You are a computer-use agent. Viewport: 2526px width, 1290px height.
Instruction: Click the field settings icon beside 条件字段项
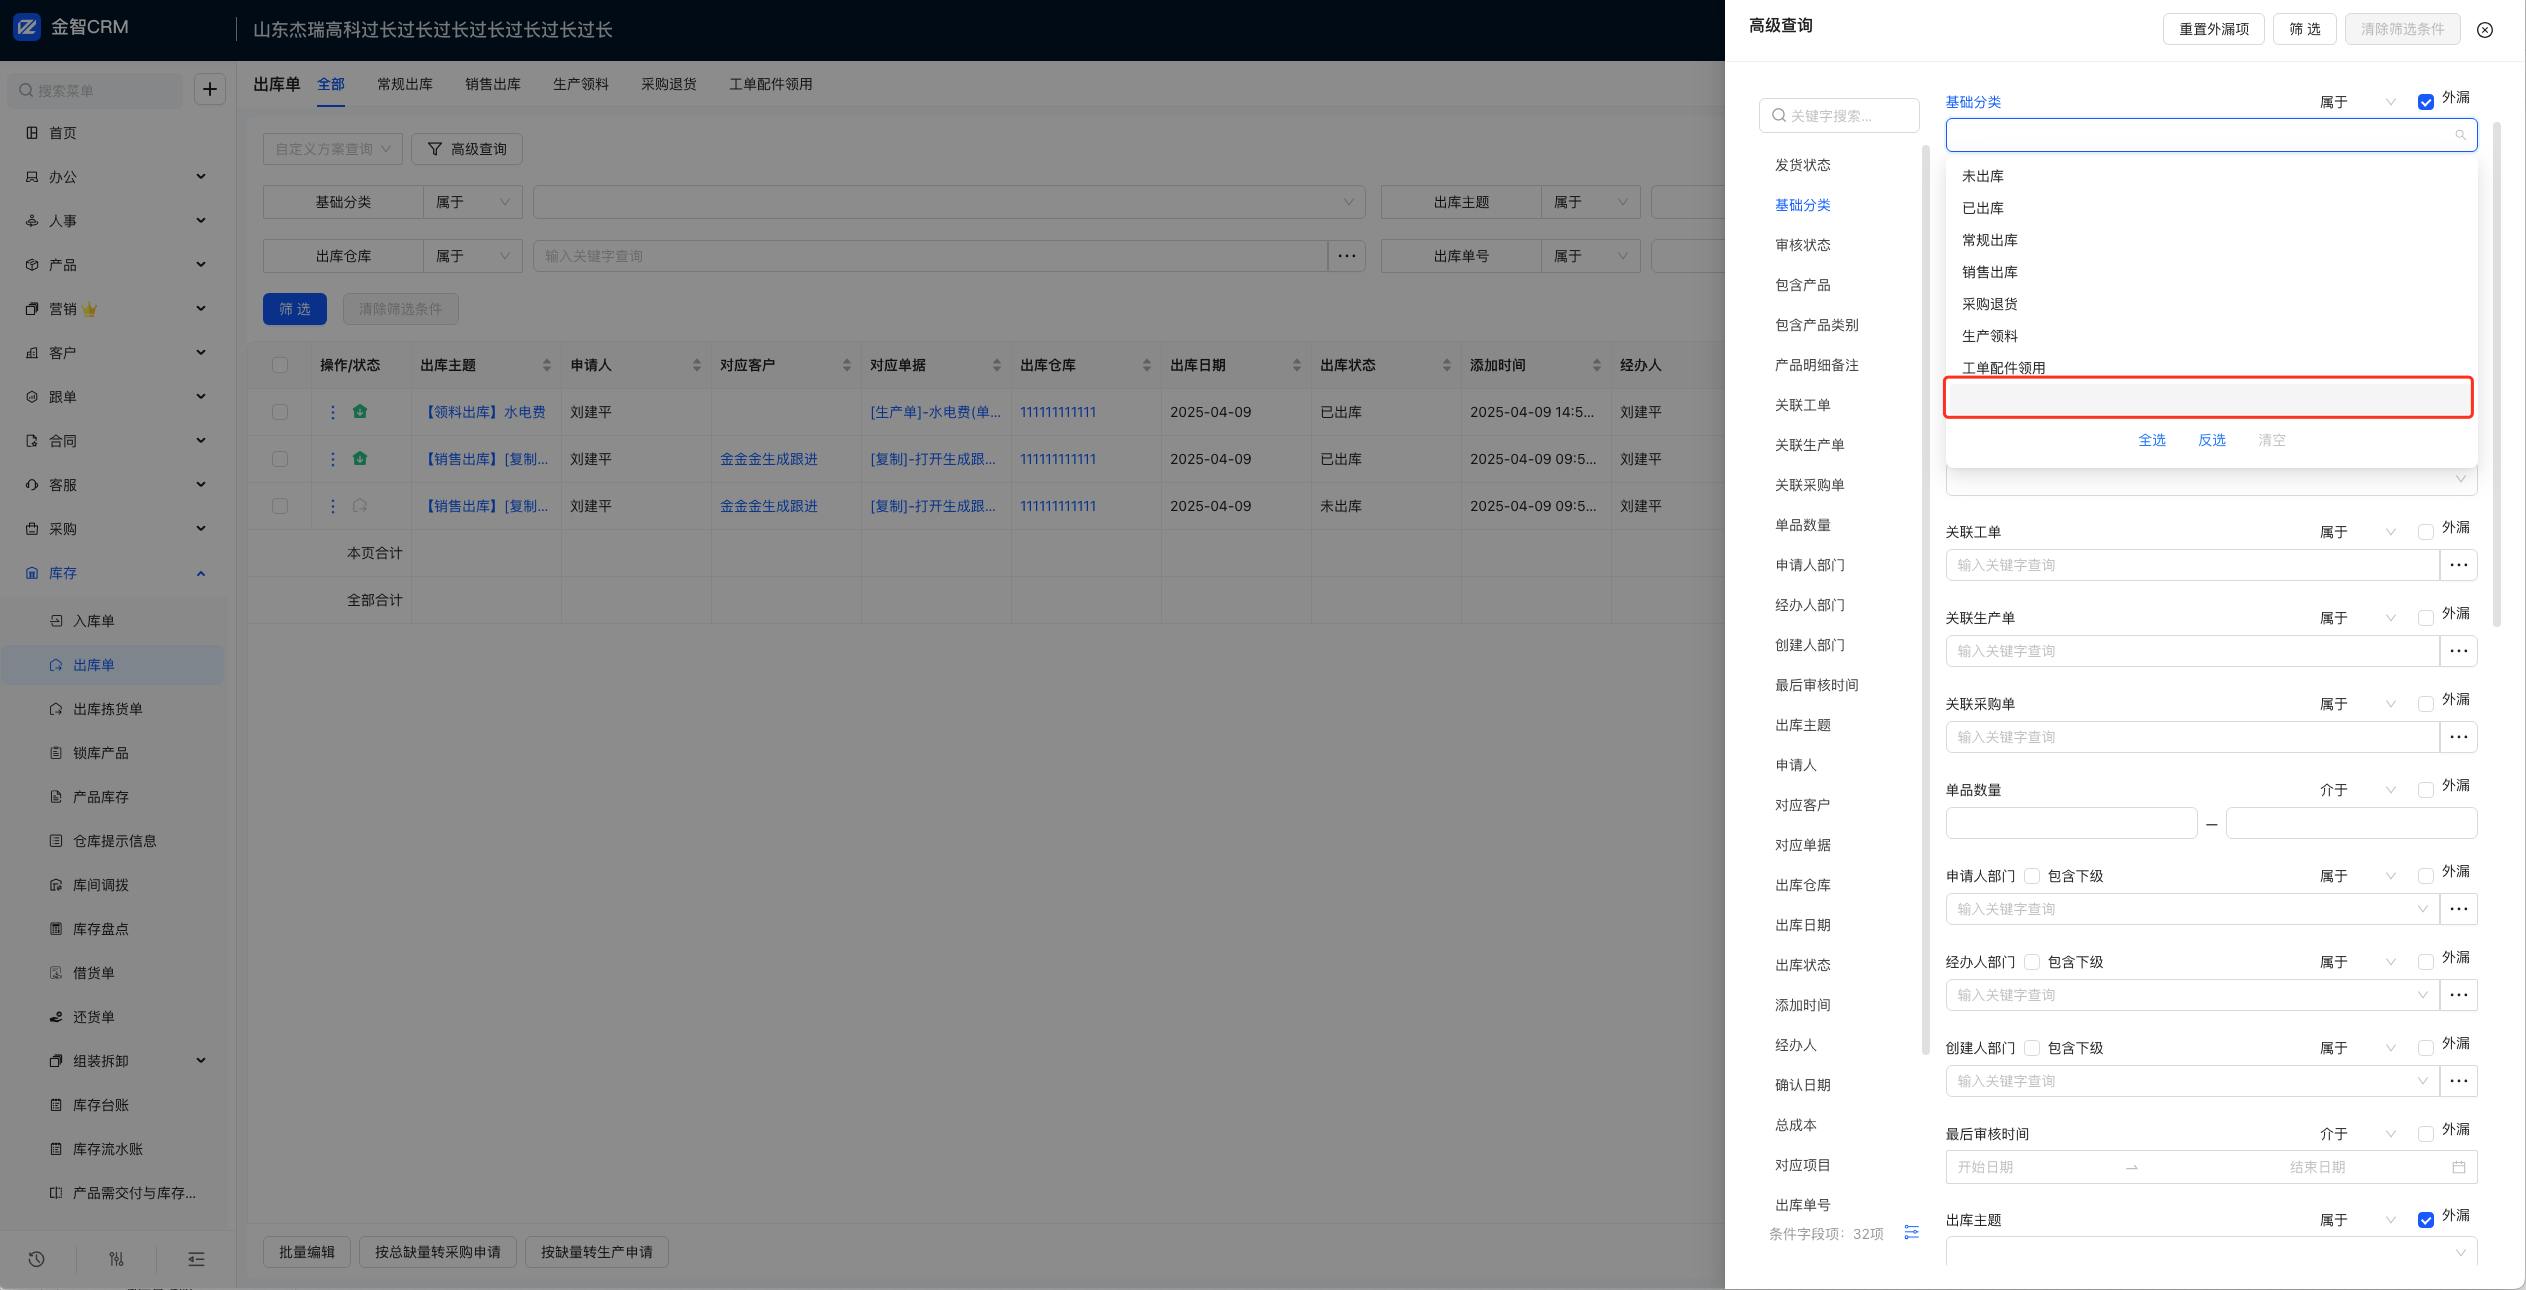pyautogui.click(x=1912, y=1232)
